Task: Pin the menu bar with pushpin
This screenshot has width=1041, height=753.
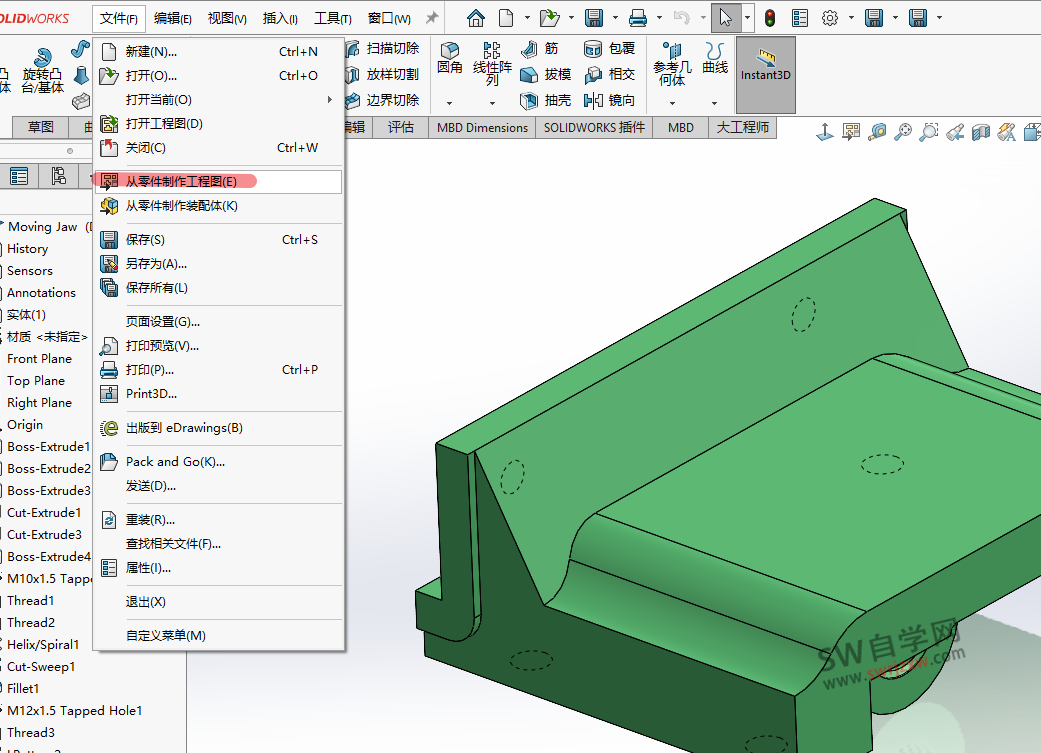Action: [x=432, y=18]
